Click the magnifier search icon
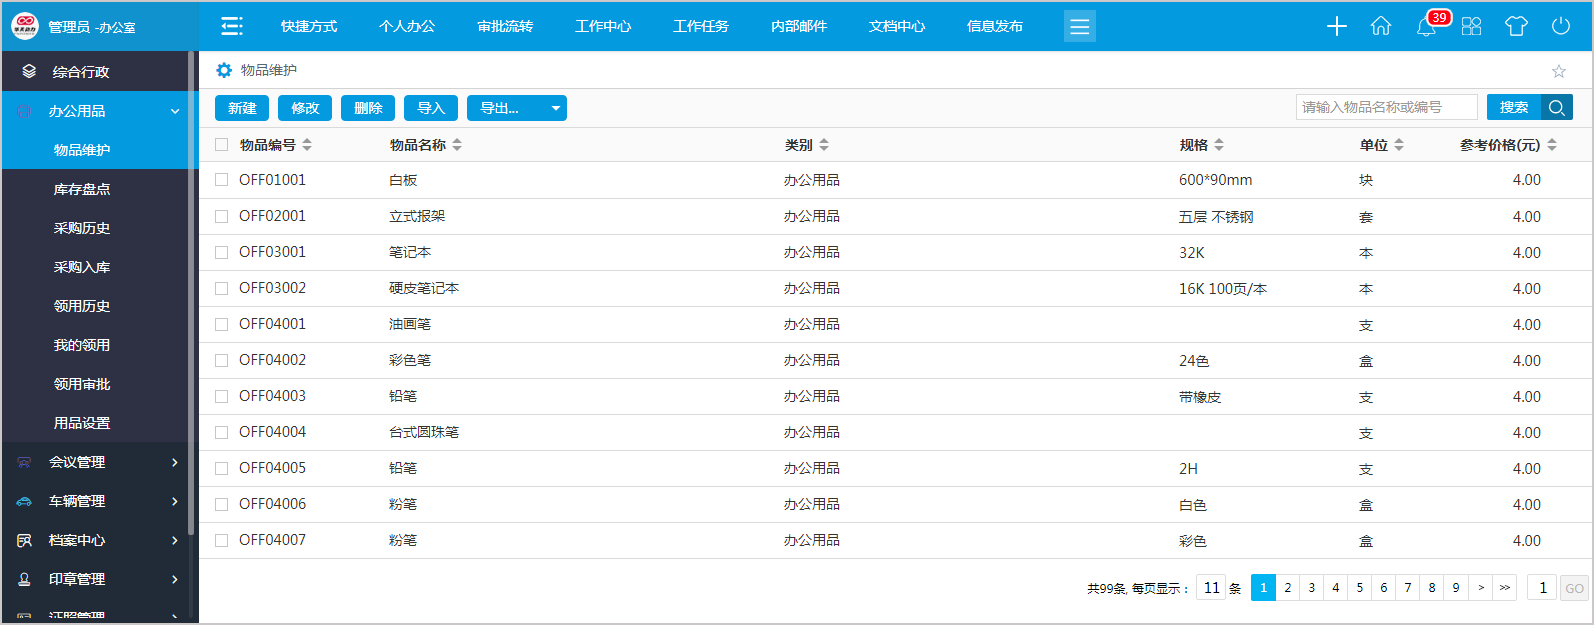The image size is (1594, 625). point(1557,107)
